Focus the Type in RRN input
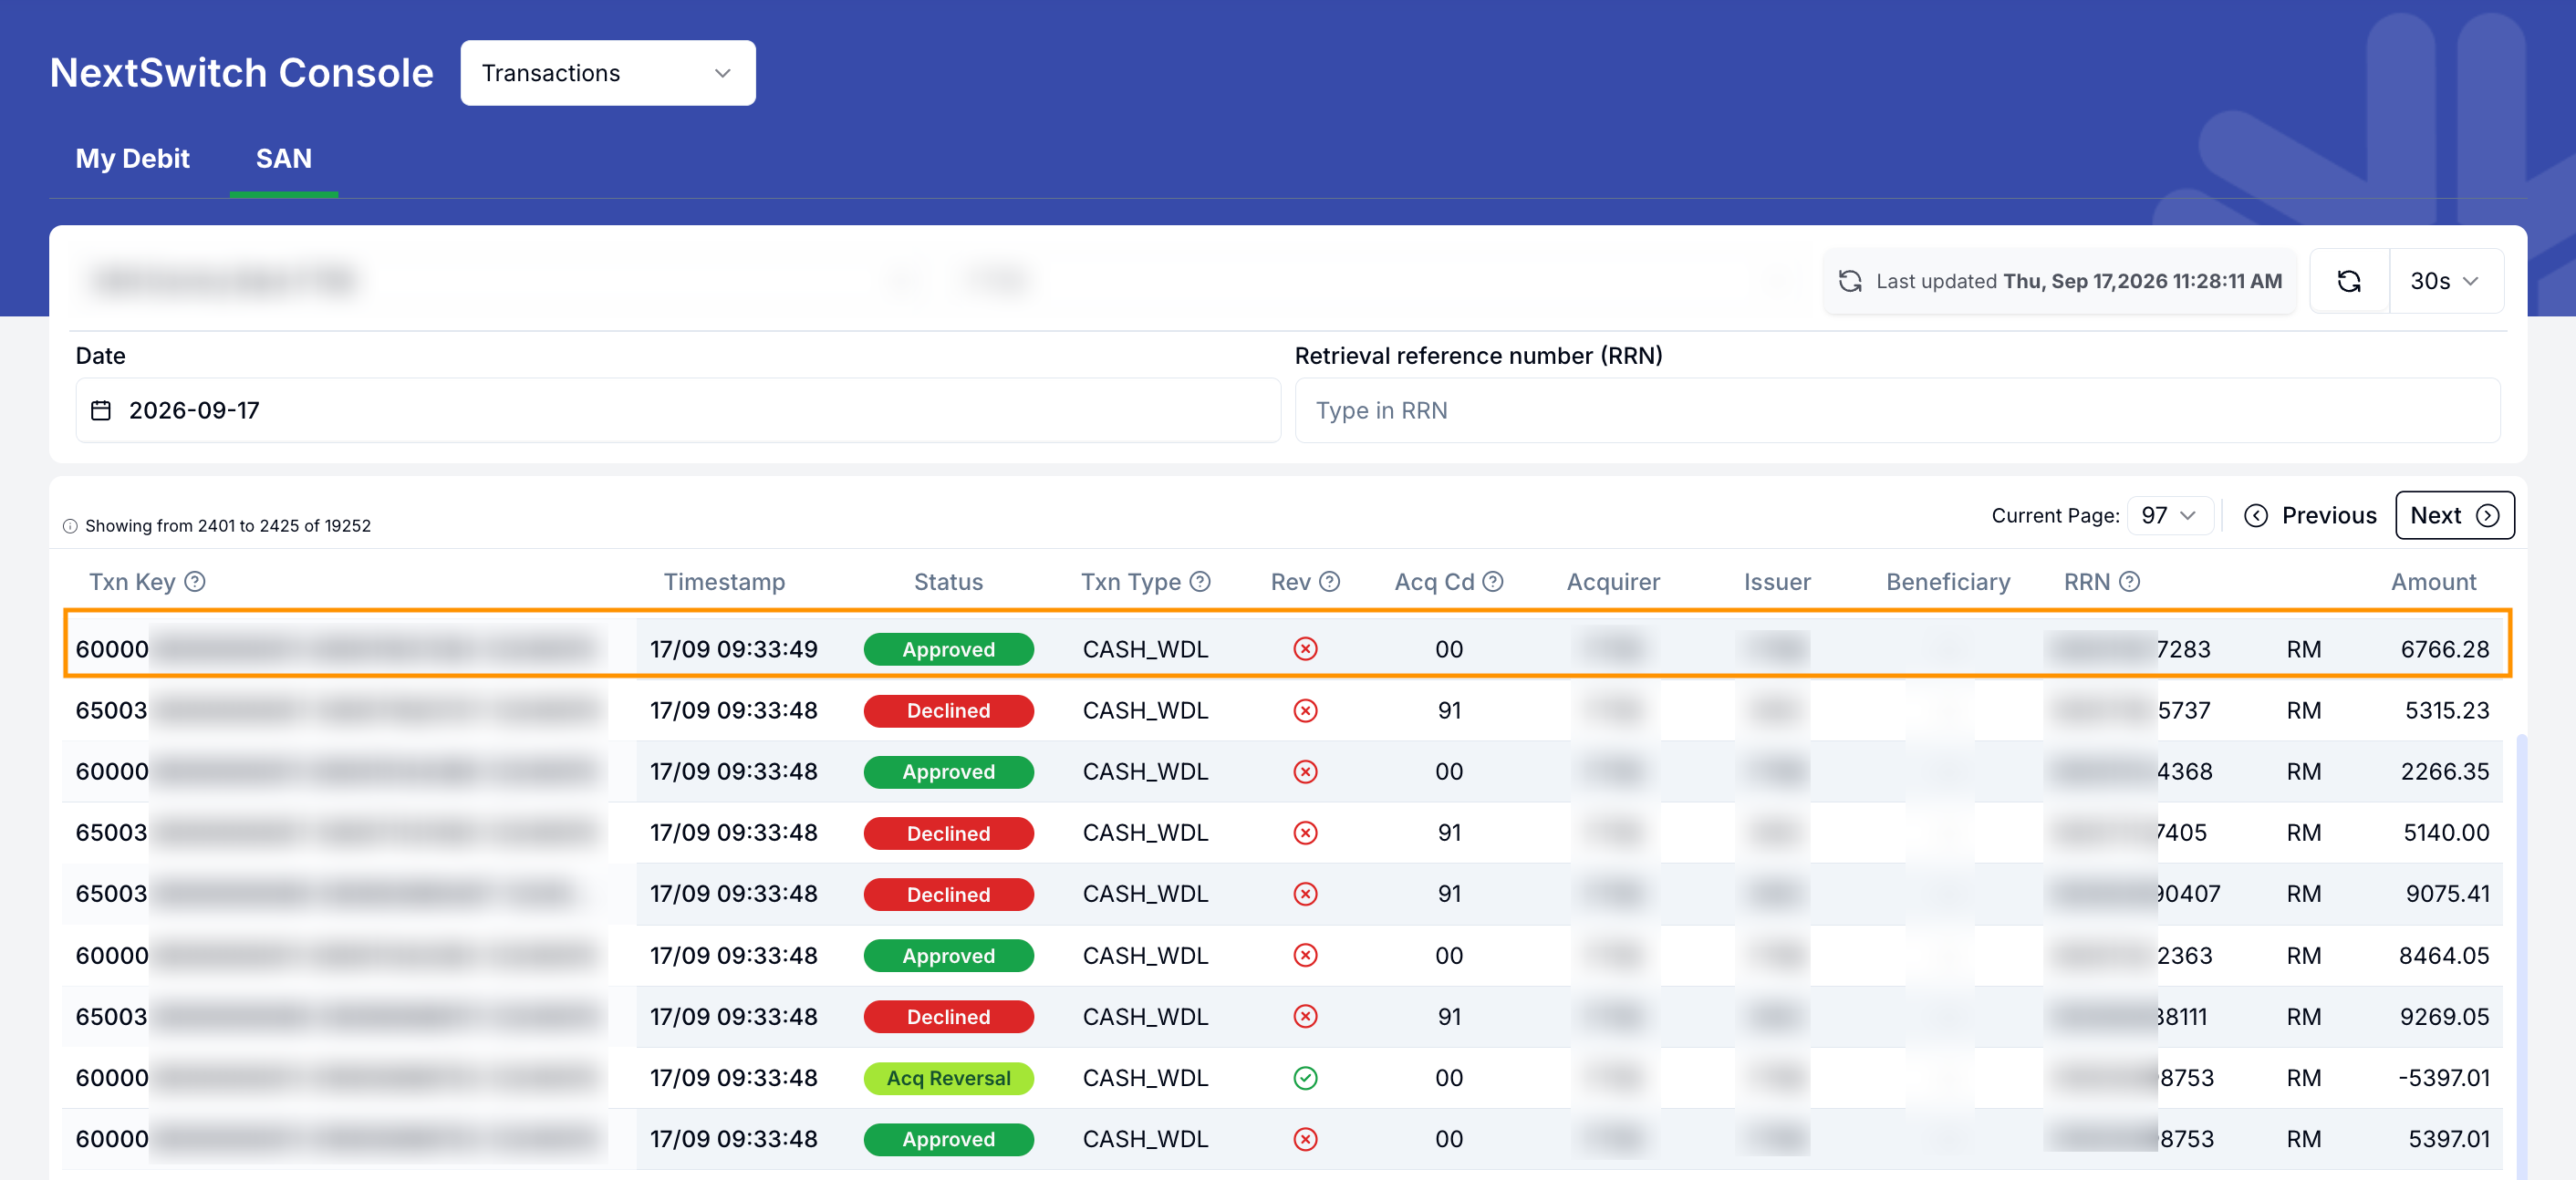Screen dimensions: 2576x1180 click(1897, 410)
